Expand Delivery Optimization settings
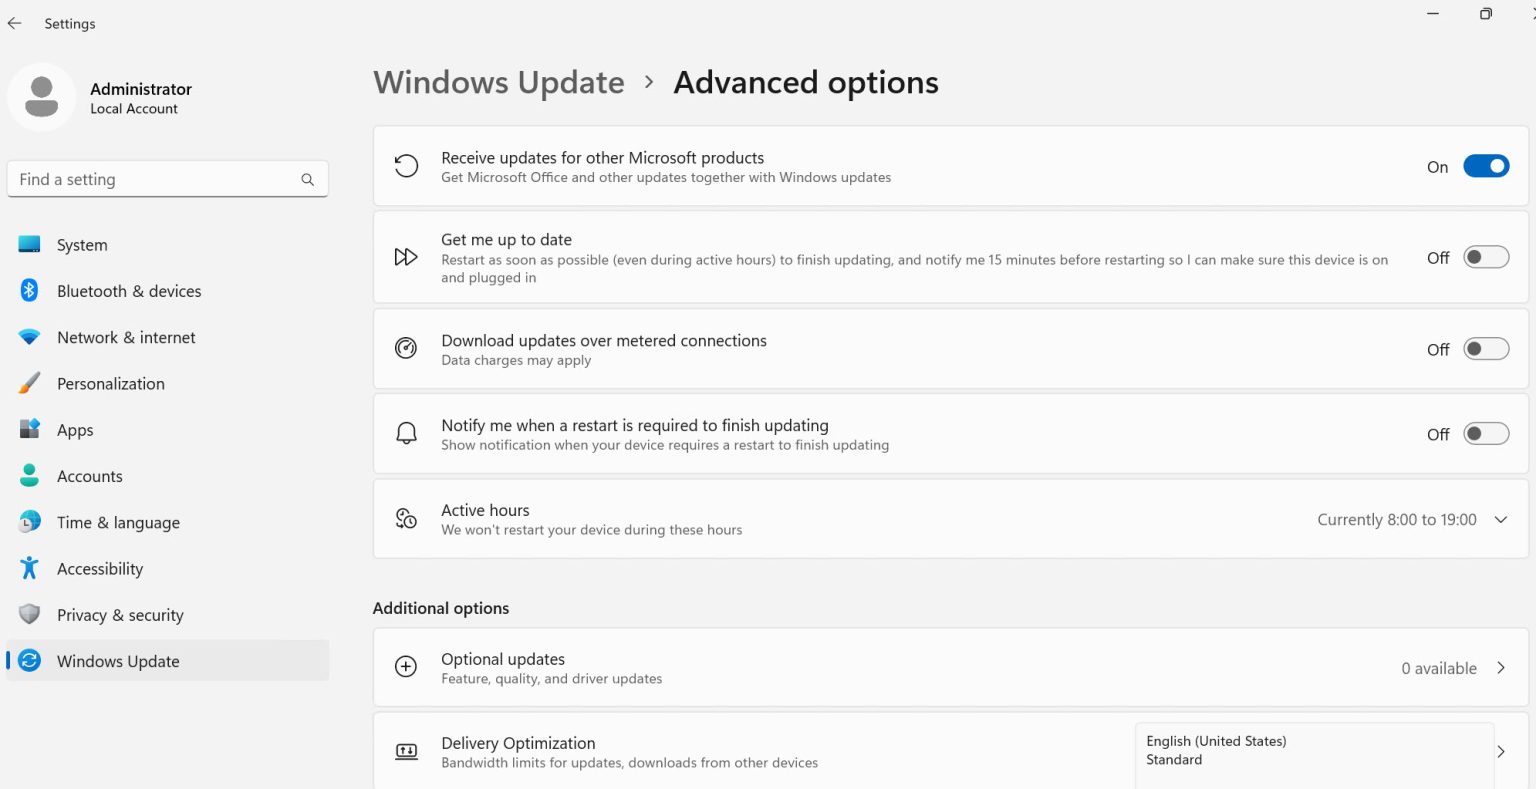Screen dimensions: 1536x789 [1501, 751]
